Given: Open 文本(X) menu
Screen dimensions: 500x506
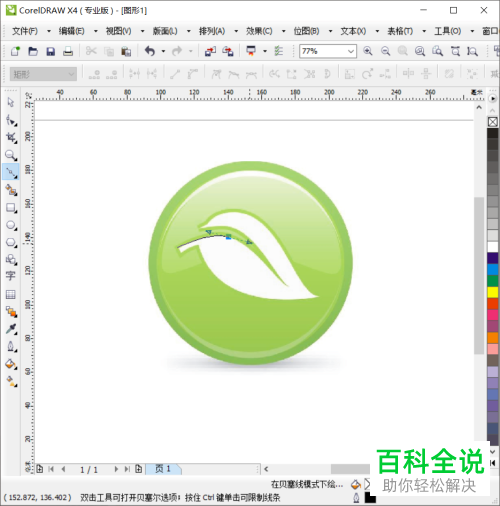Looking at the screenshot, I should point(353,31).
